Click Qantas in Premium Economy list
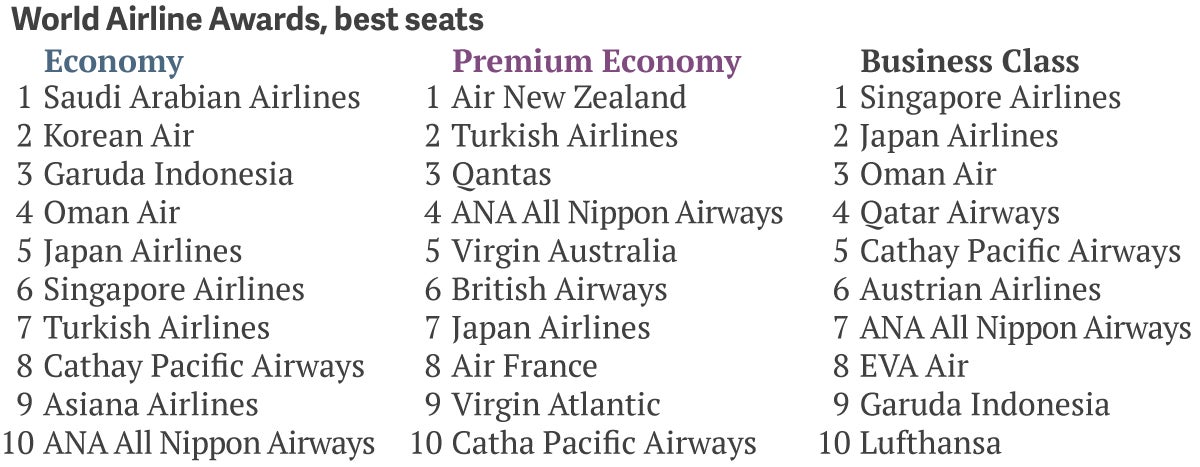Image resolution: width=1200 pixels, height=467 pixels. pos(501,175)
